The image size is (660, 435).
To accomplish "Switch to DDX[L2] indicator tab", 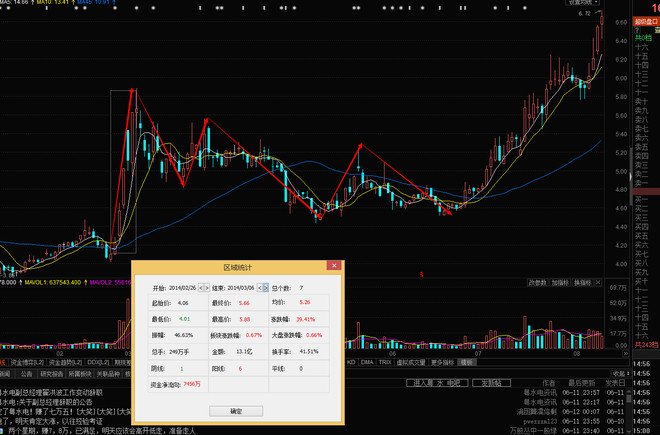I will click(x=98, y=362).
